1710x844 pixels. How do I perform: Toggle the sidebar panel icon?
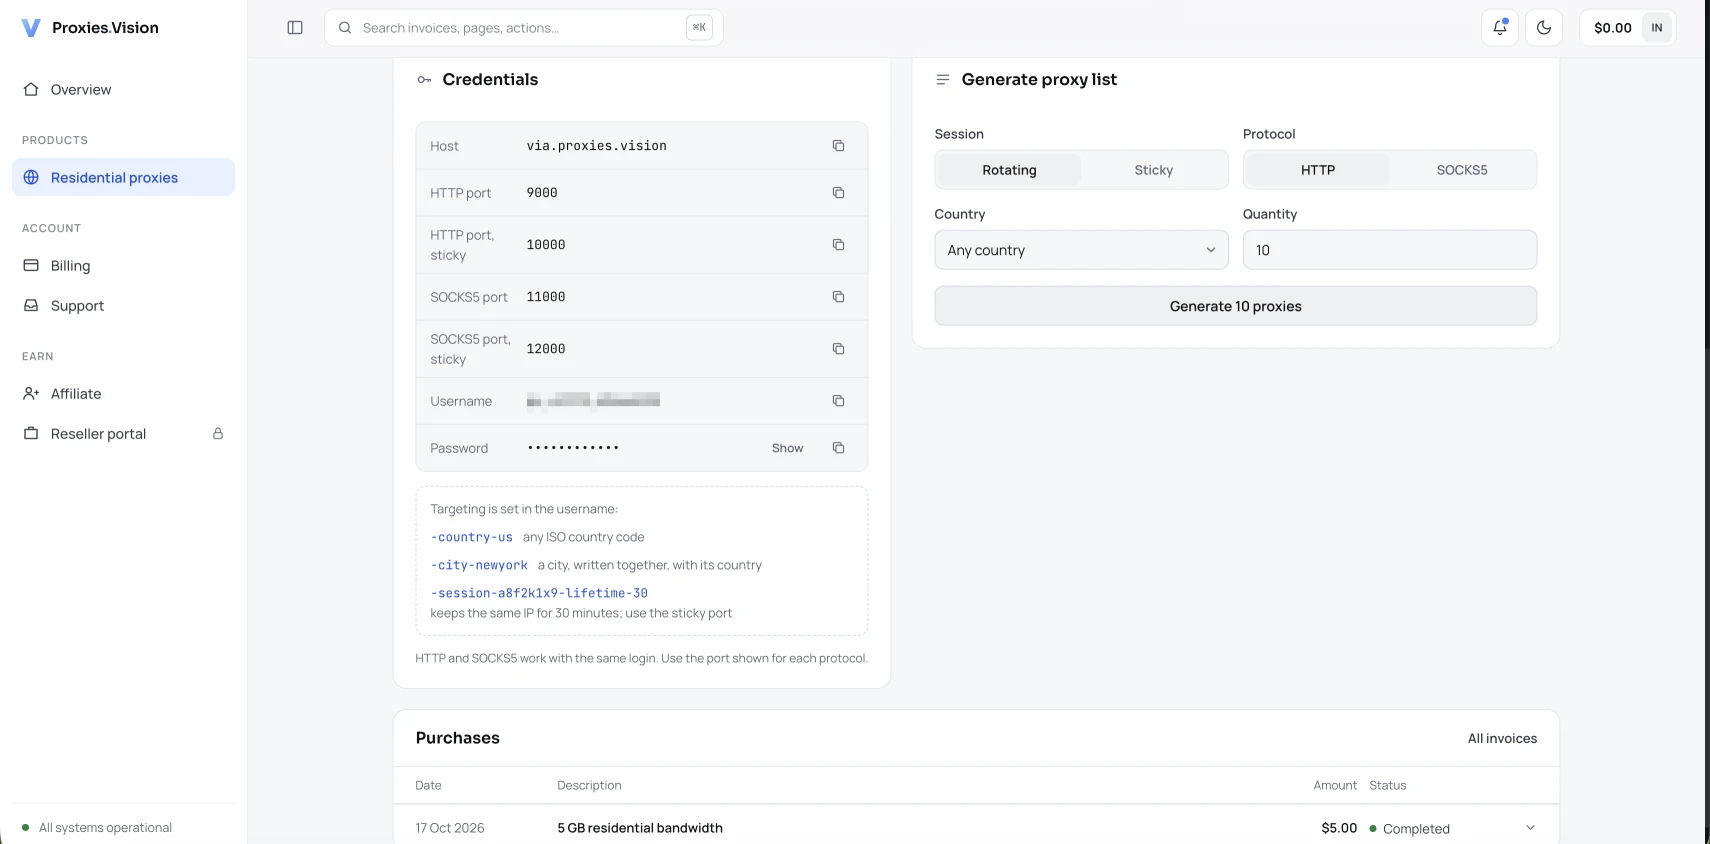coord(295,28)
